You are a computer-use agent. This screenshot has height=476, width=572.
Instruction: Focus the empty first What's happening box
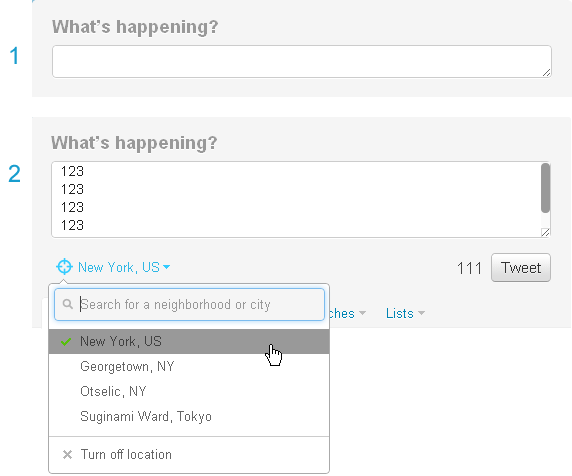(x=302, y=61)
